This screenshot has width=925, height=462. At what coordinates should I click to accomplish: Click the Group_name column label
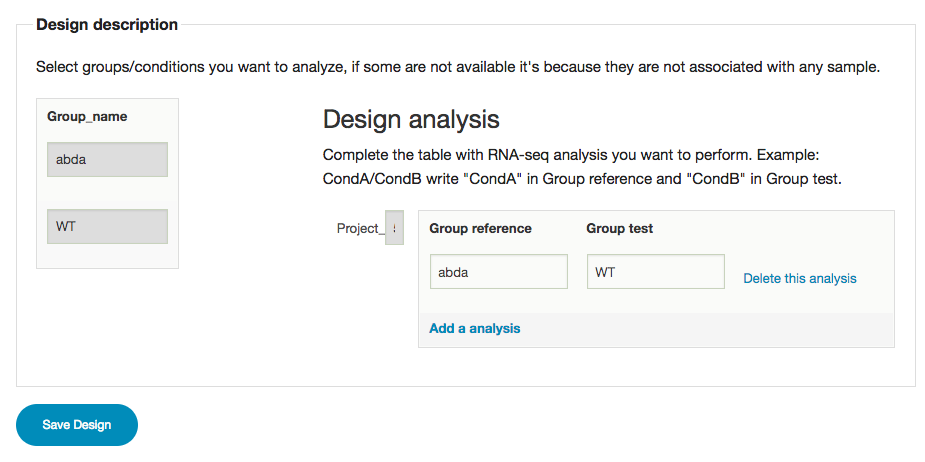(x=87, y=117)
